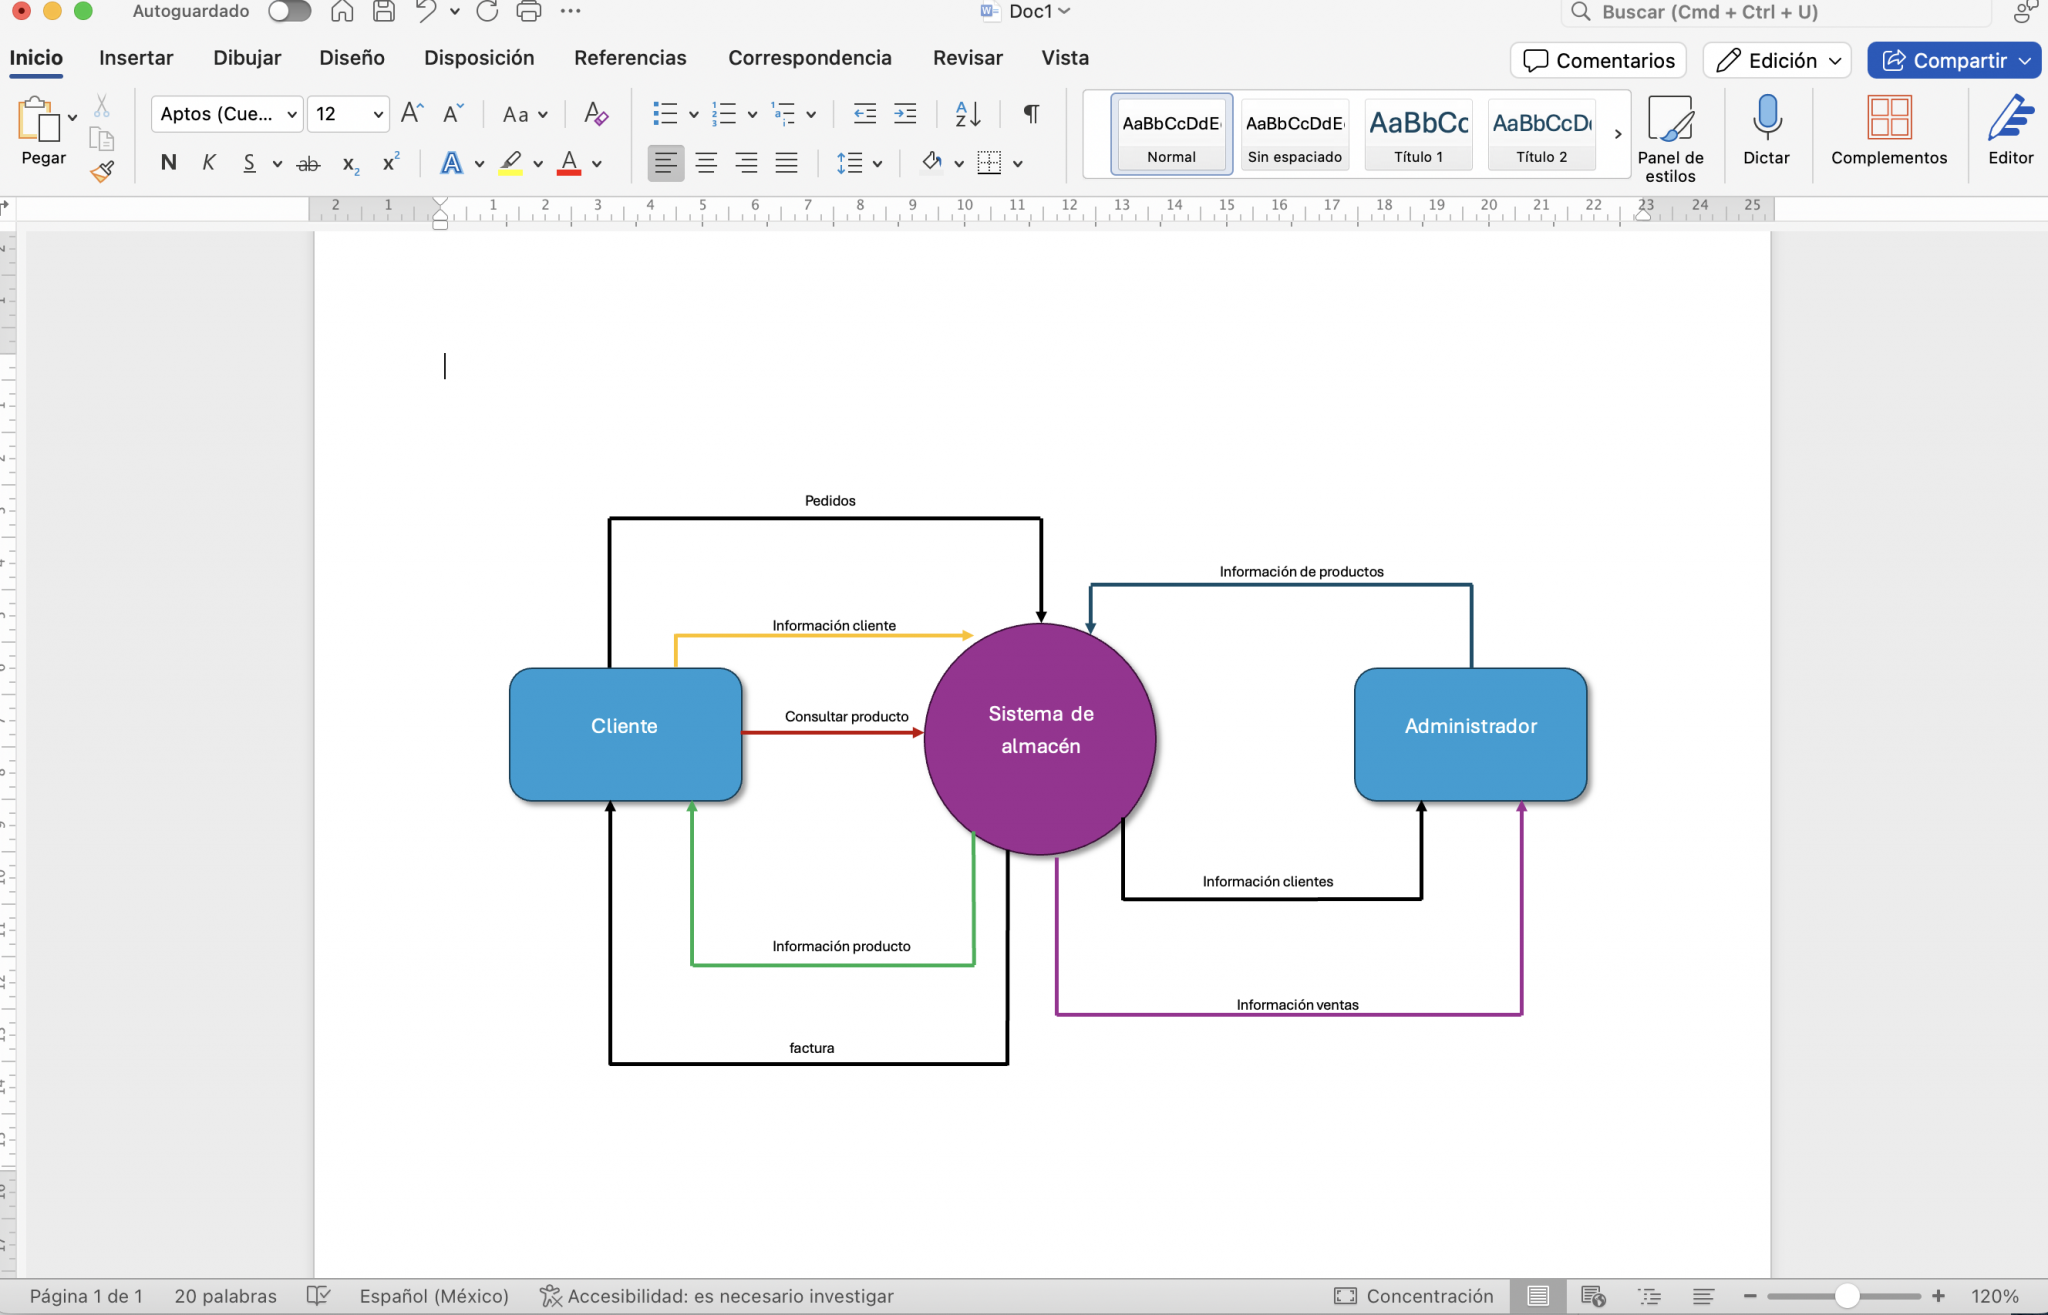Image resolution: width=2048 pixels, height=1315 pixels.
Task: Open the Revisar ribbon tab
Action: click(x=967, y=58)
